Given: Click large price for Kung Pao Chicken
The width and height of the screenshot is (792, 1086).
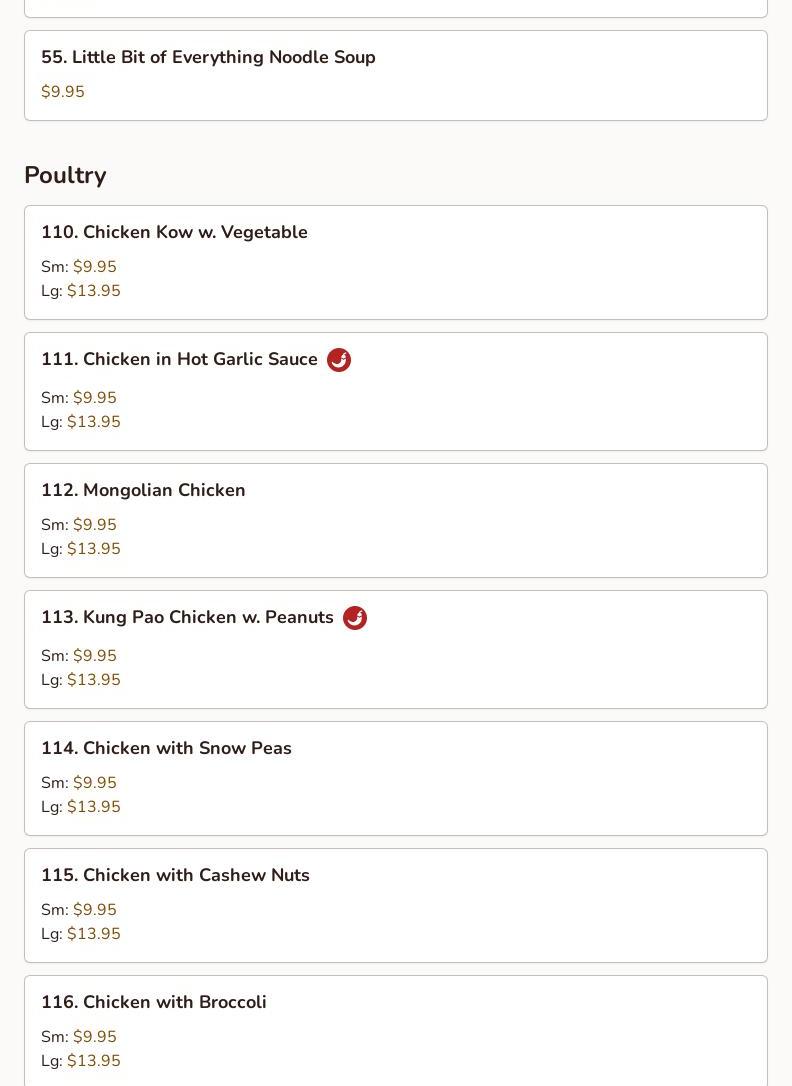Looking at the screenshot, I should [x=93, y=680].
